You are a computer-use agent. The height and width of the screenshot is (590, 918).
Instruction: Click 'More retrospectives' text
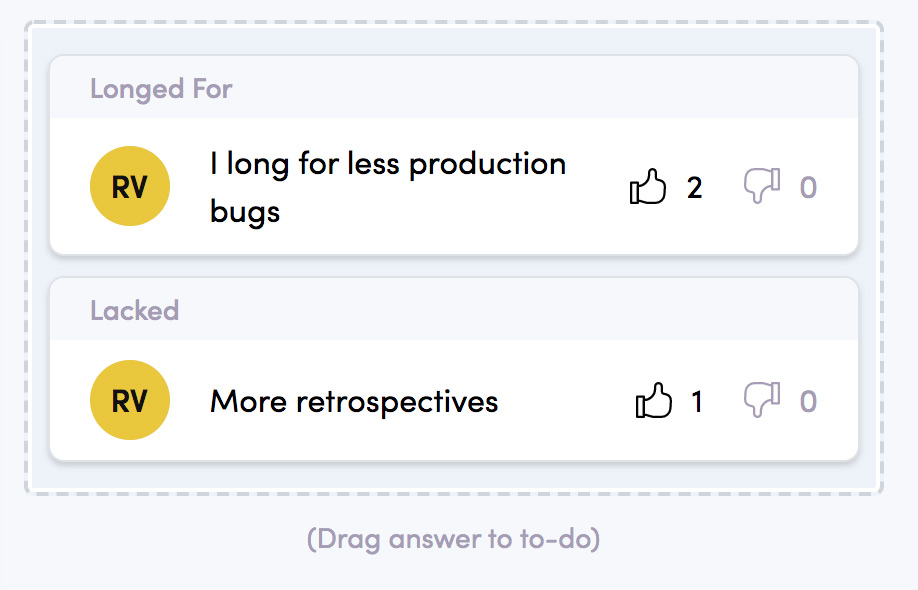(x=354, y=402)
